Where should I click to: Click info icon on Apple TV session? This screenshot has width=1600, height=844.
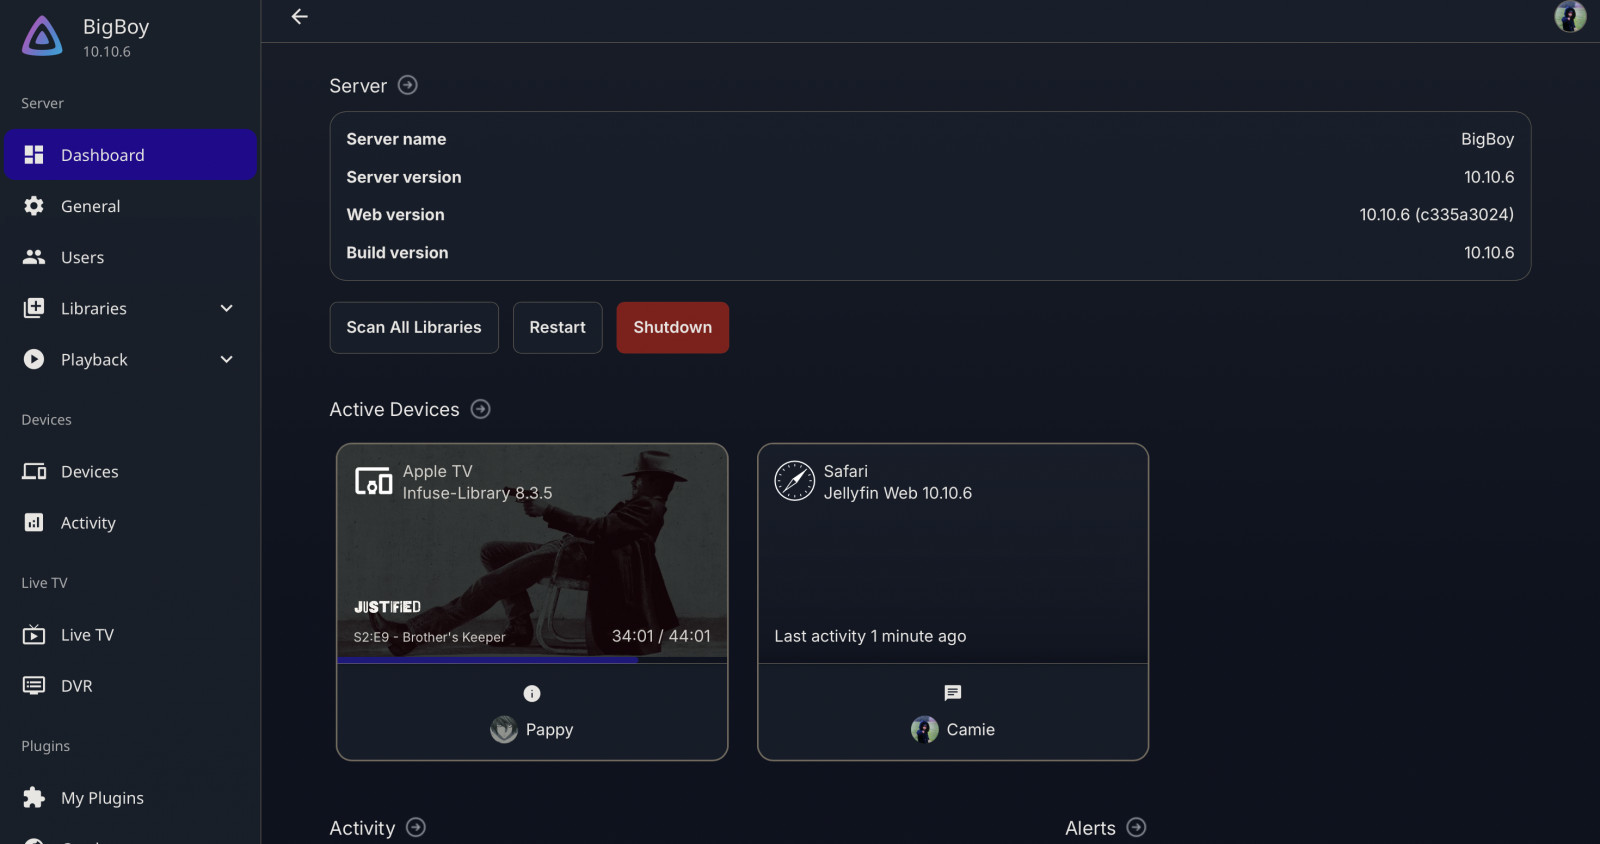pyautogui.click(x=532, y=693)
